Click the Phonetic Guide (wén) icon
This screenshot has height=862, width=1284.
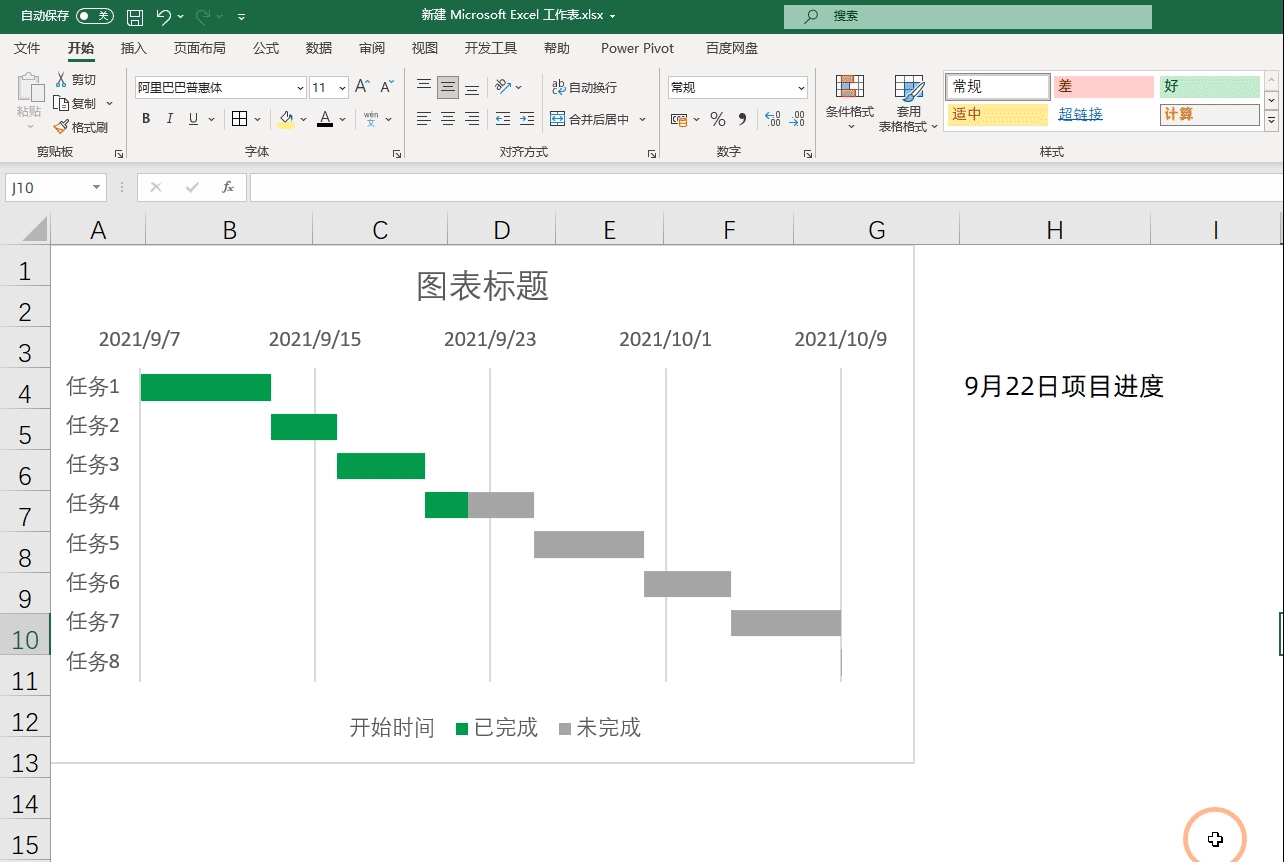(371, 119)
